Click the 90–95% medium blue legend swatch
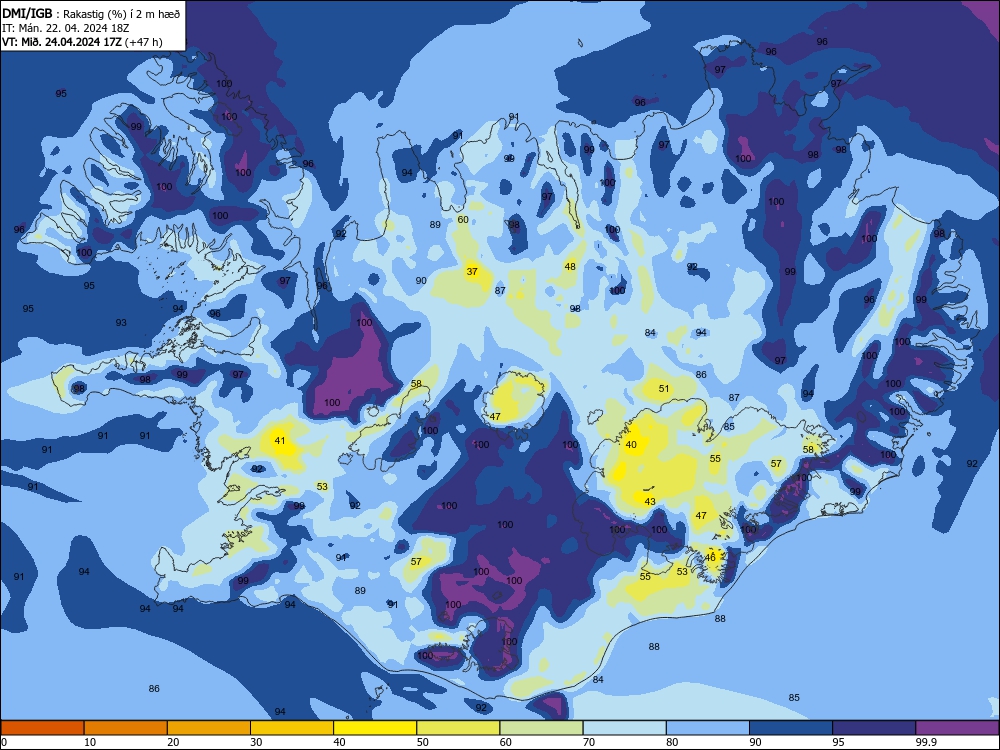This screenshot has height=750, width=1000. tap(791, 728)
